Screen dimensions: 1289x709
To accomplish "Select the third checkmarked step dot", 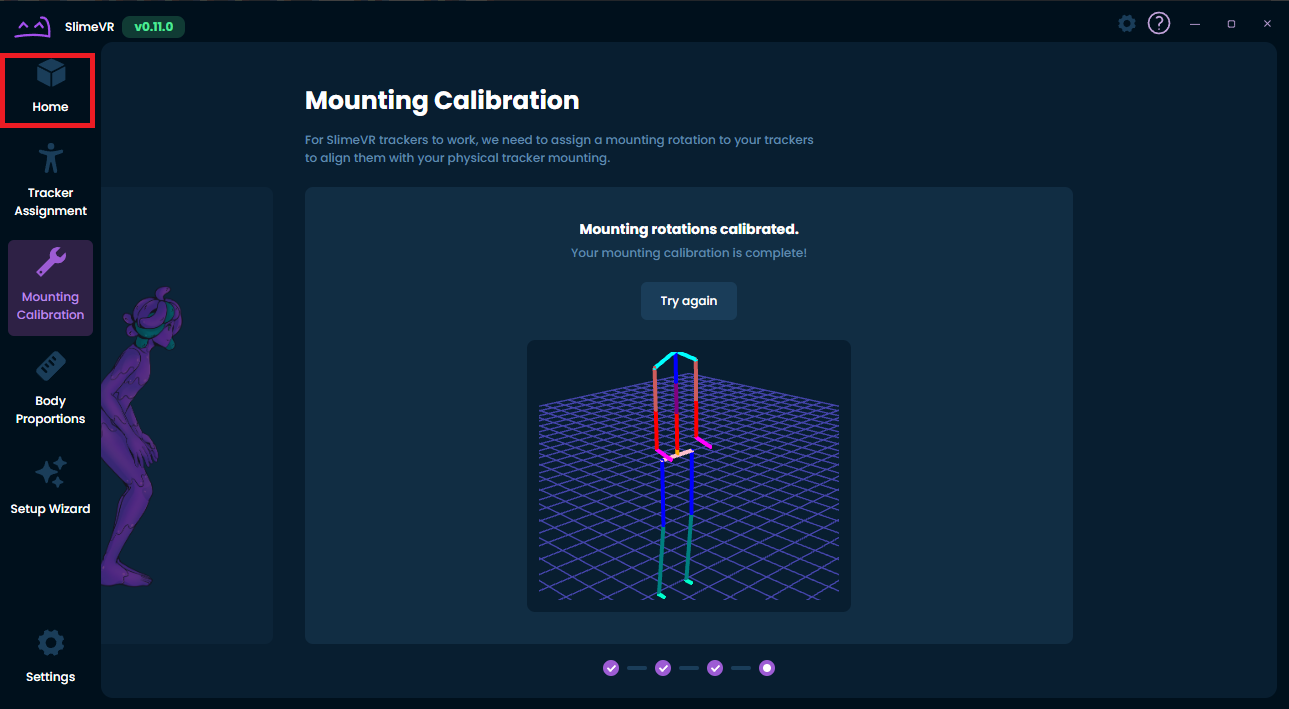I will coord(715,668).
